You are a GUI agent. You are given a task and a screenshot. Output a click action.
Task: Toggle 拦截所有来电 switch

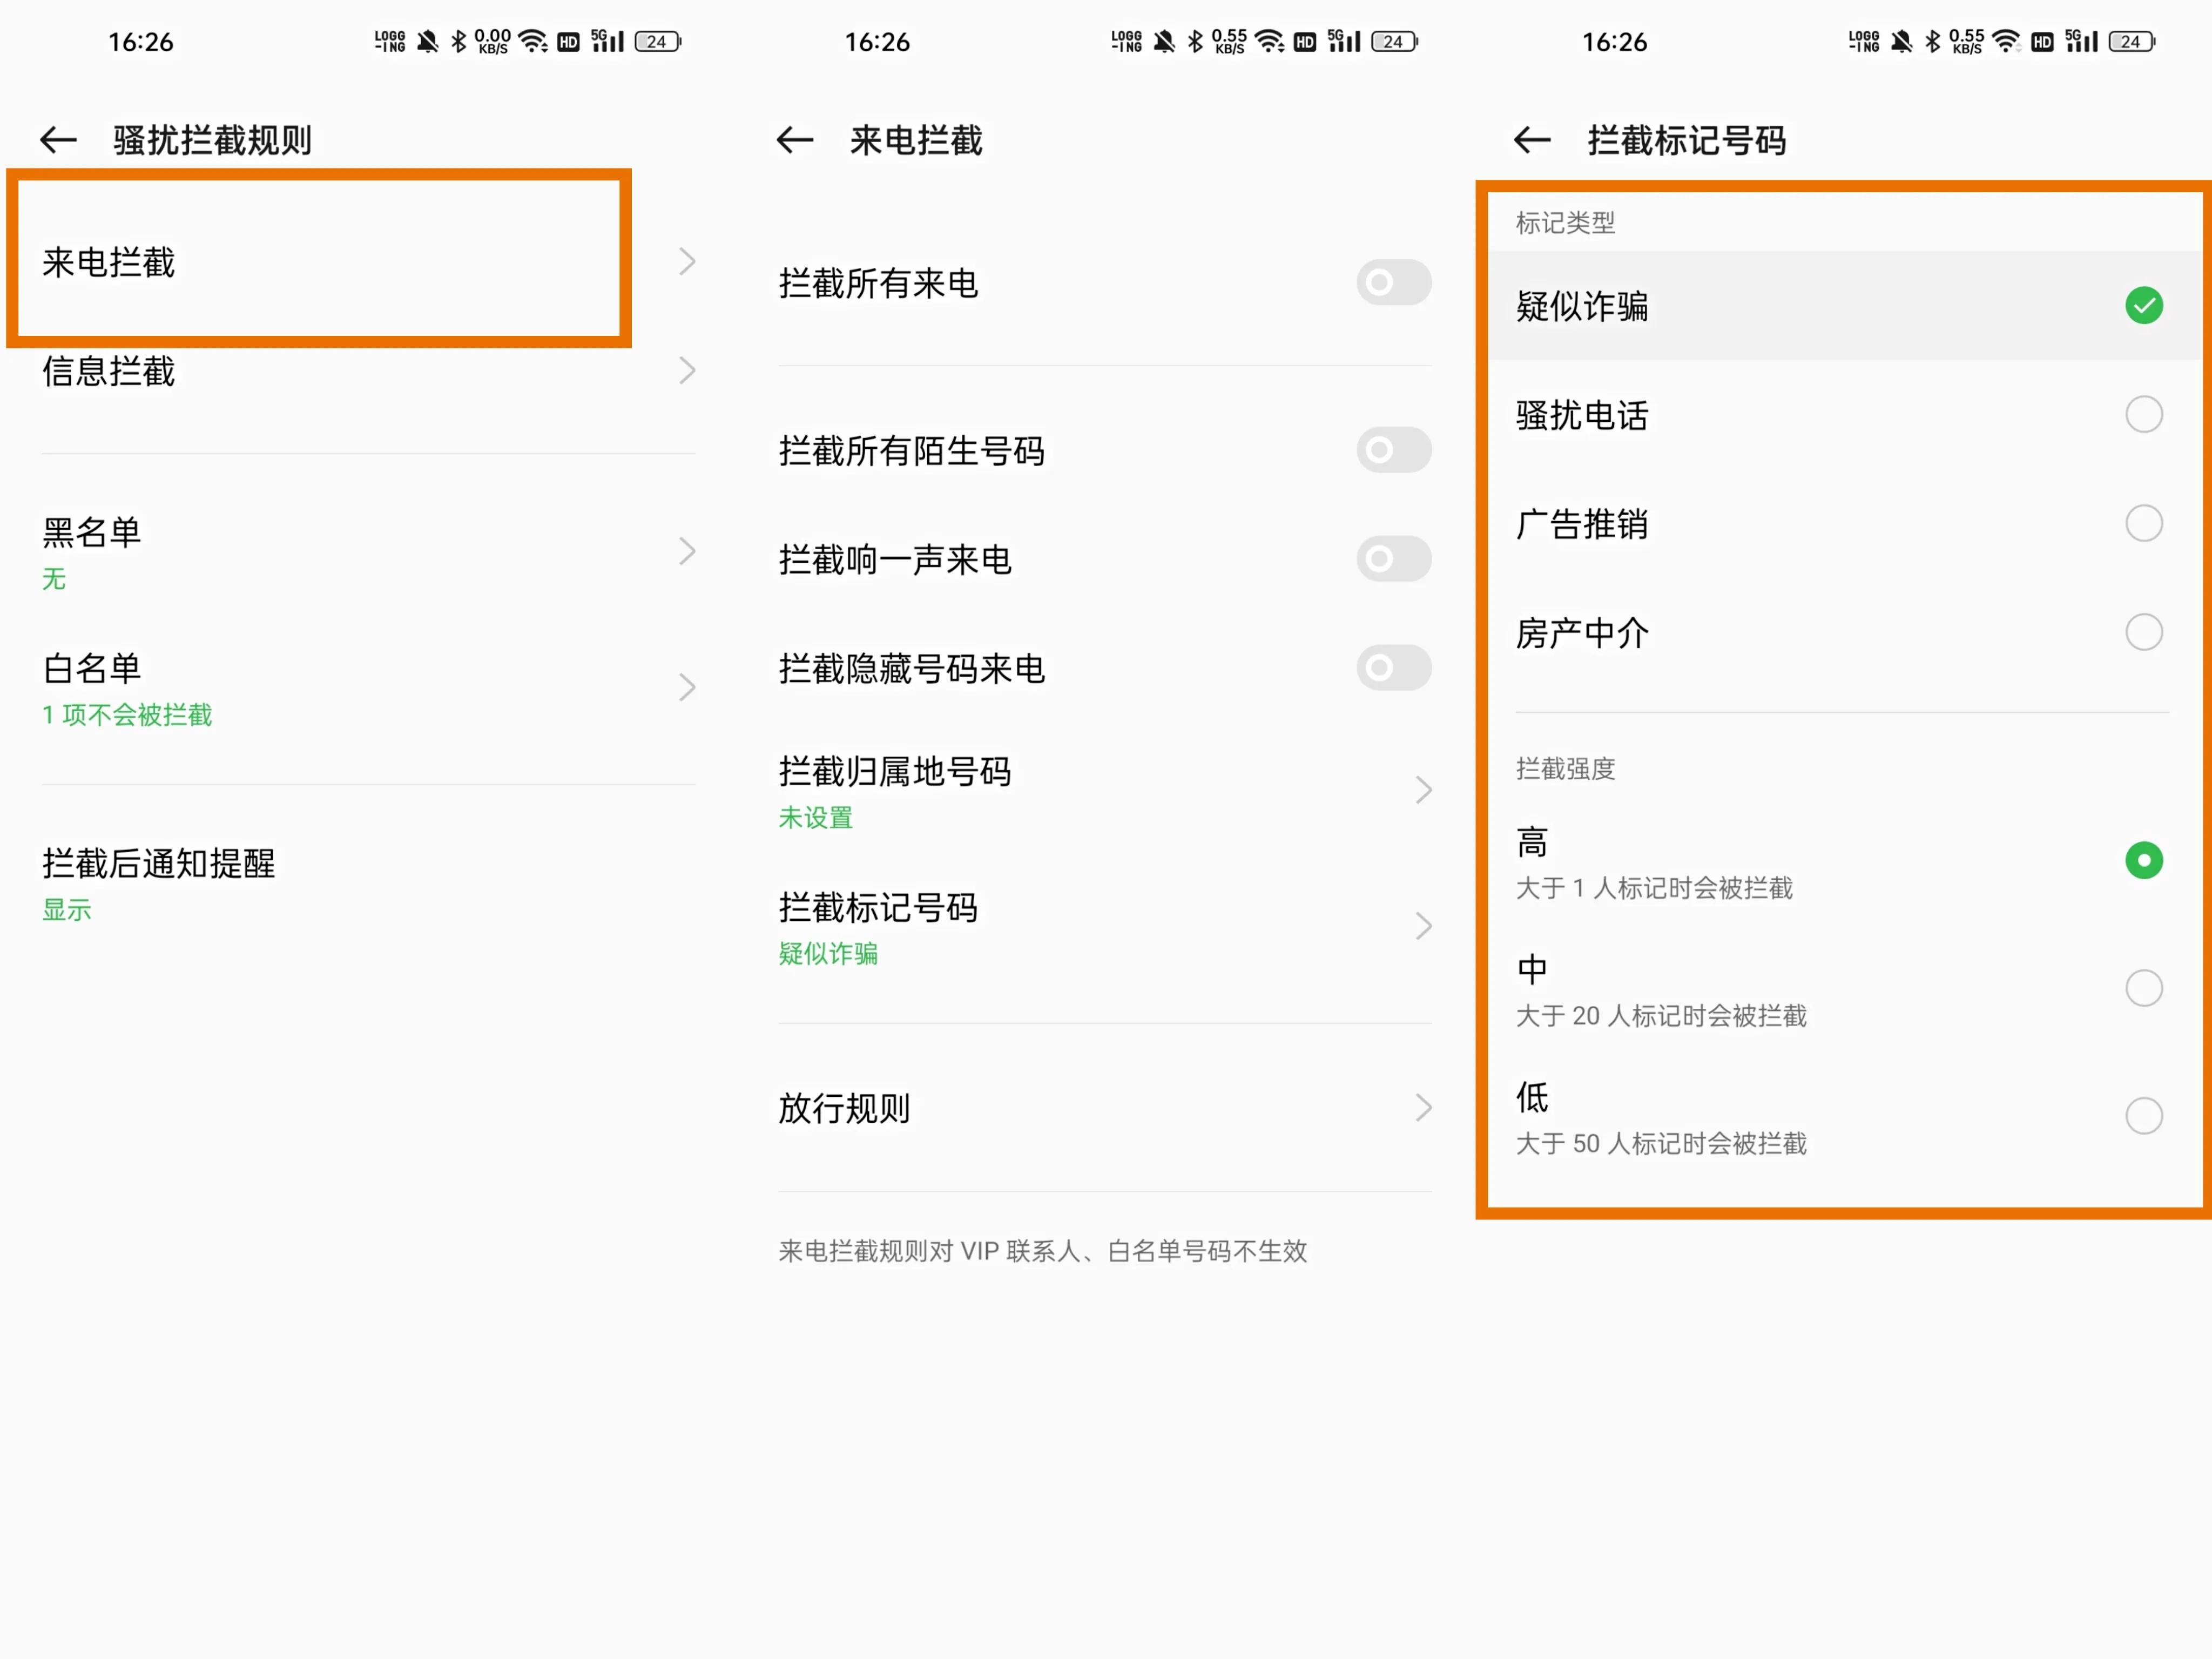coord(1394,283)
